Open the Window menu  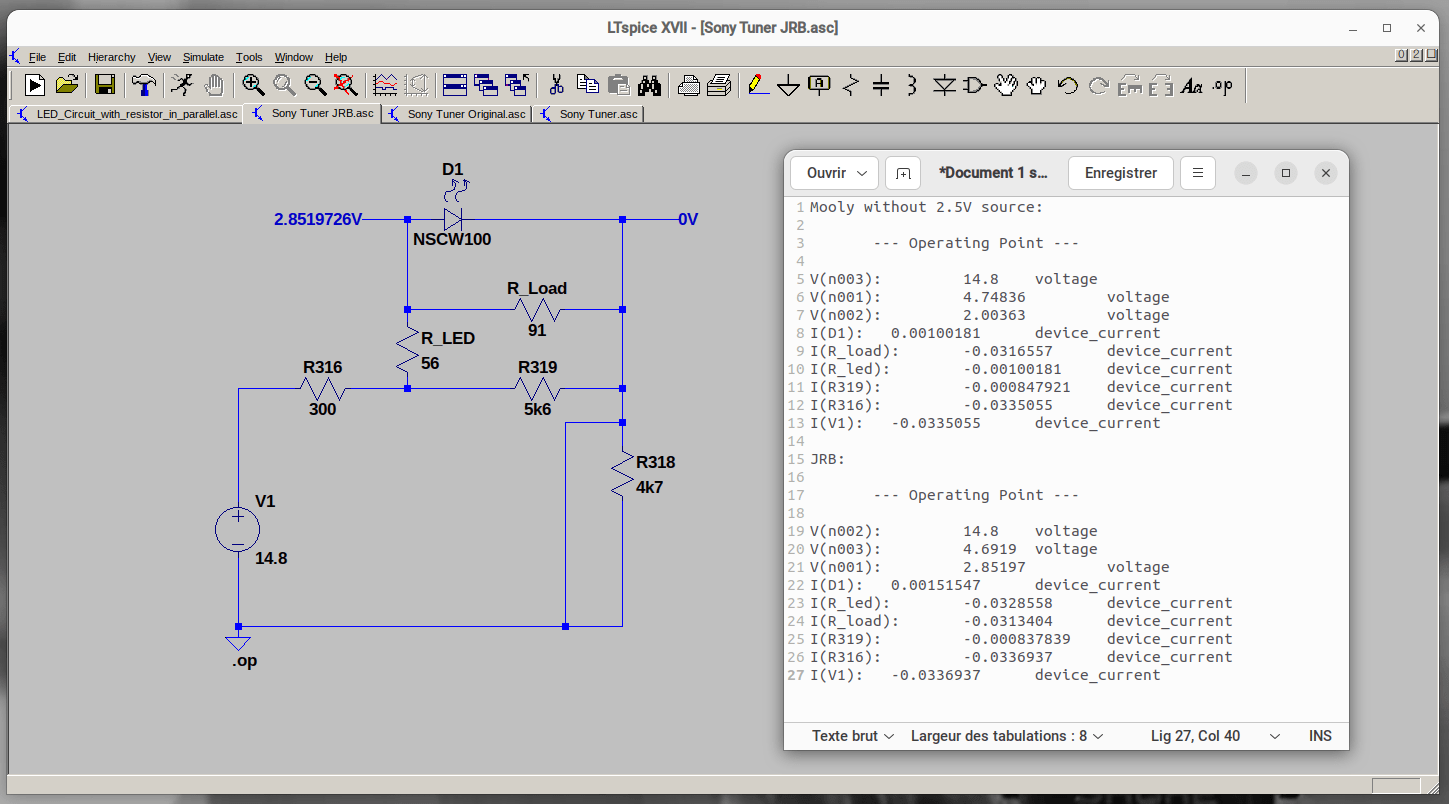(x=294, y=57)
